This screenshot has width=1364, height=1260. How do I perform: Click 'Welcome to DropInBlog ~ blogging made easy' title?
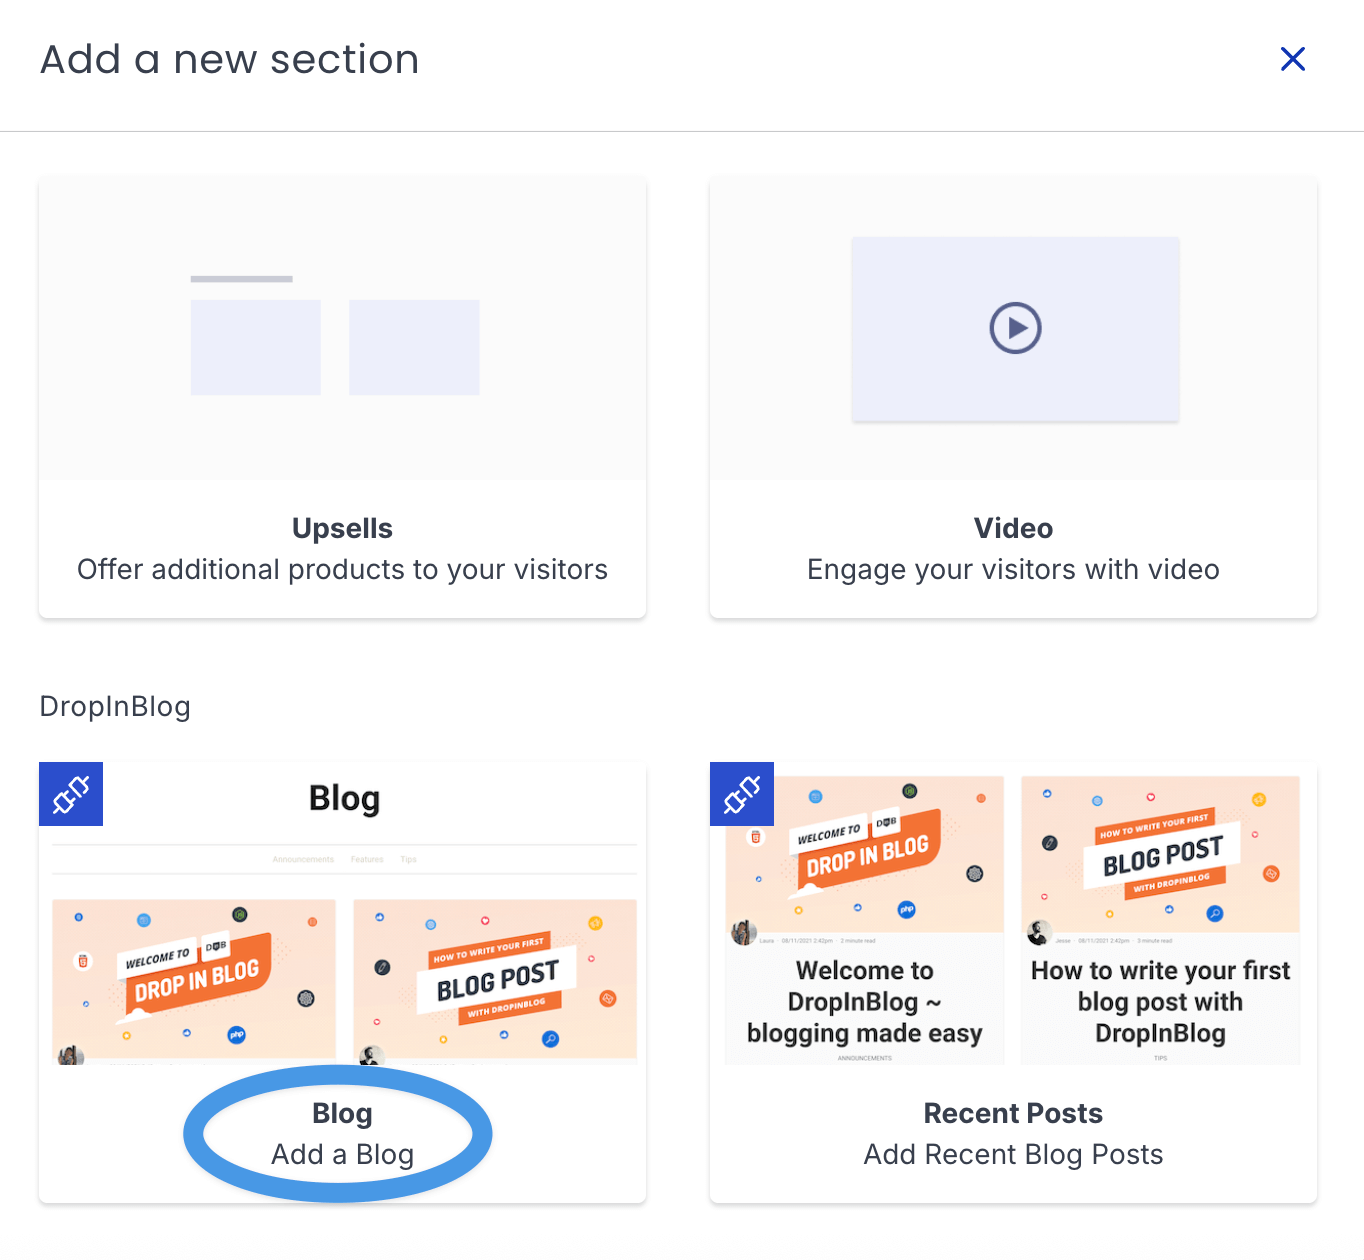[865, 1002]
